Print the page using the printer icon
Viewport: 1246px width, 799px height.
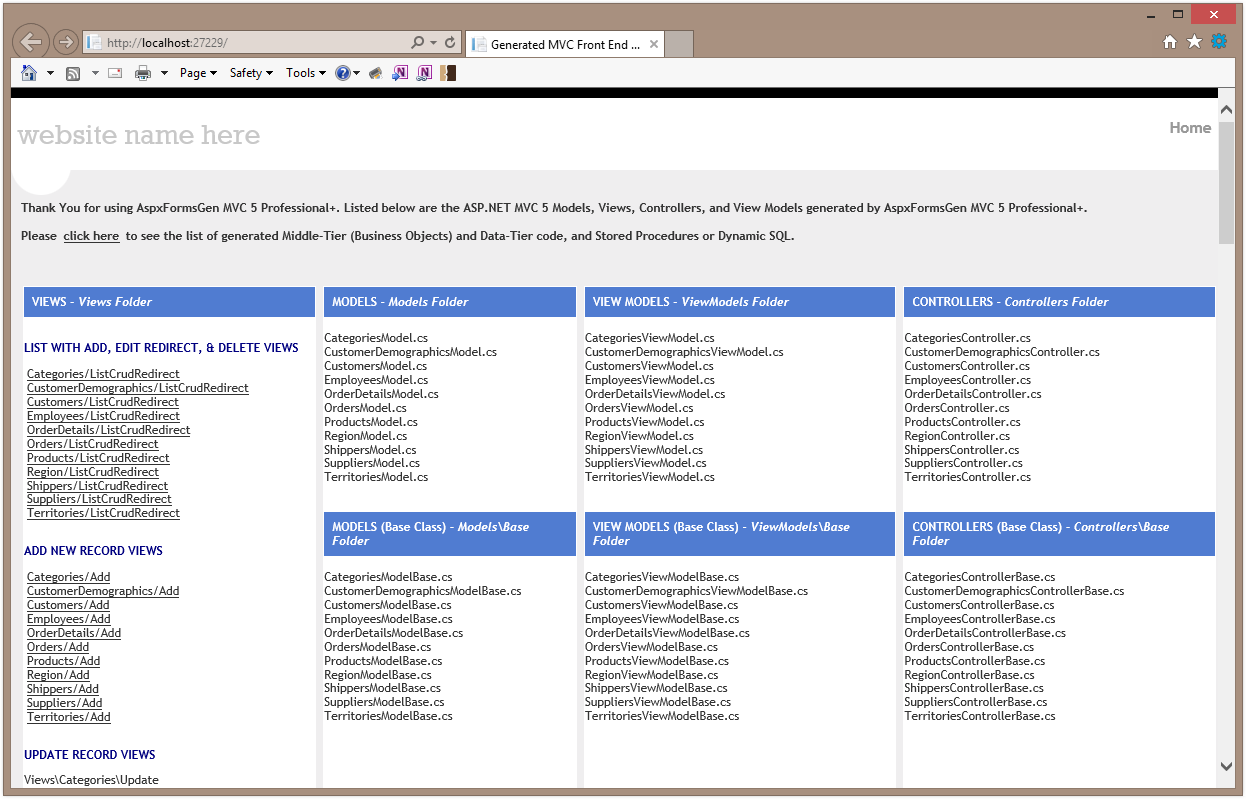coord(143,73)
